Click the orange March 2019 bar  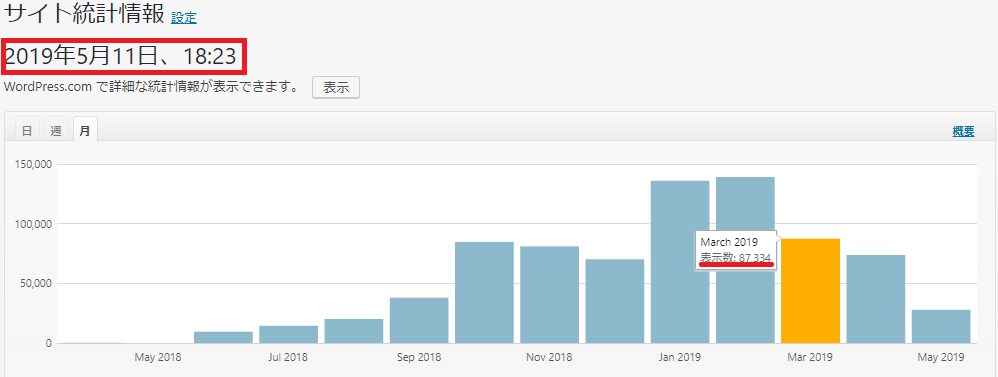pos(810,291)
